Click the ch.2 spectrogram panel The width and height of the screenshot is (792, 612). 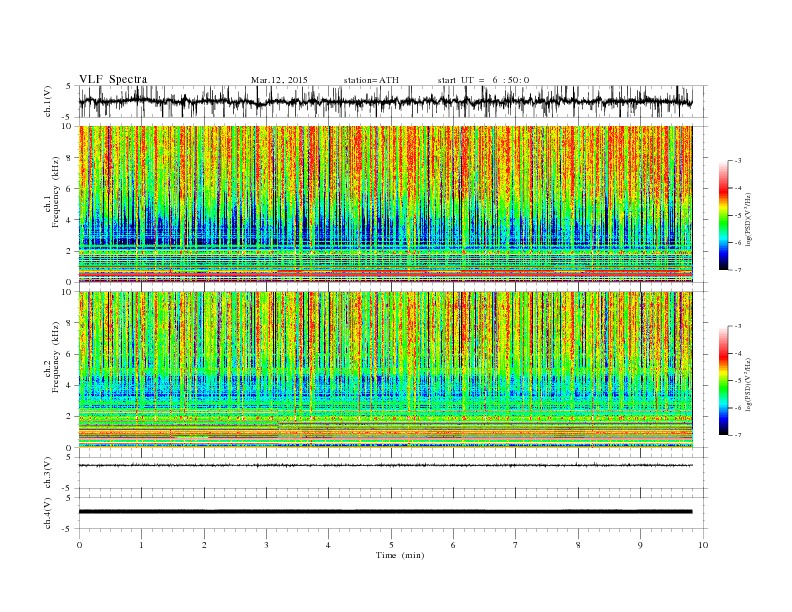386,369
